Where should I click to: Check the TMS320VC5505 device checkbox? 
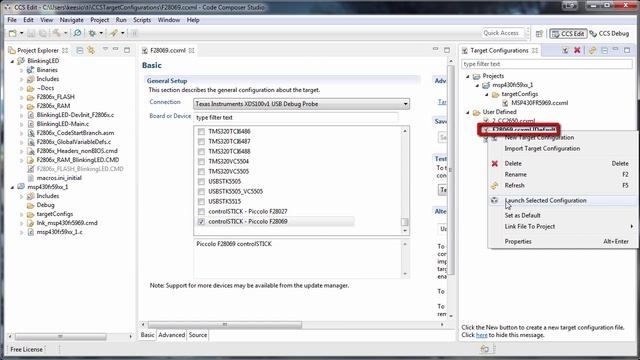coord(201,171)
